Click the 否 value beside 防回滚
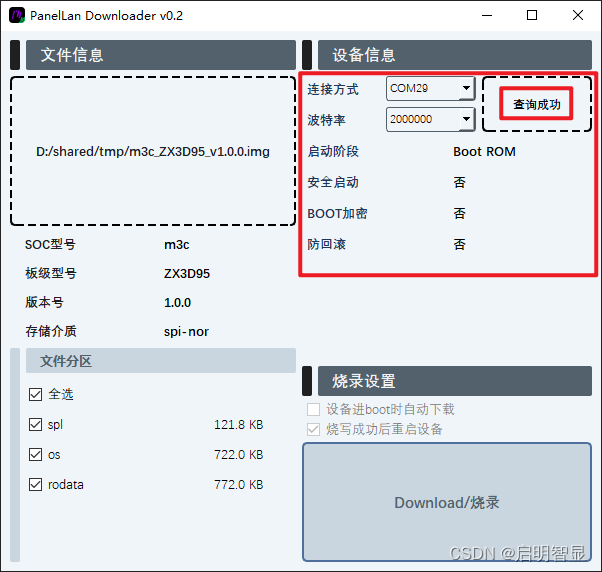The image size is (602, 572). (x=460, y=244)
